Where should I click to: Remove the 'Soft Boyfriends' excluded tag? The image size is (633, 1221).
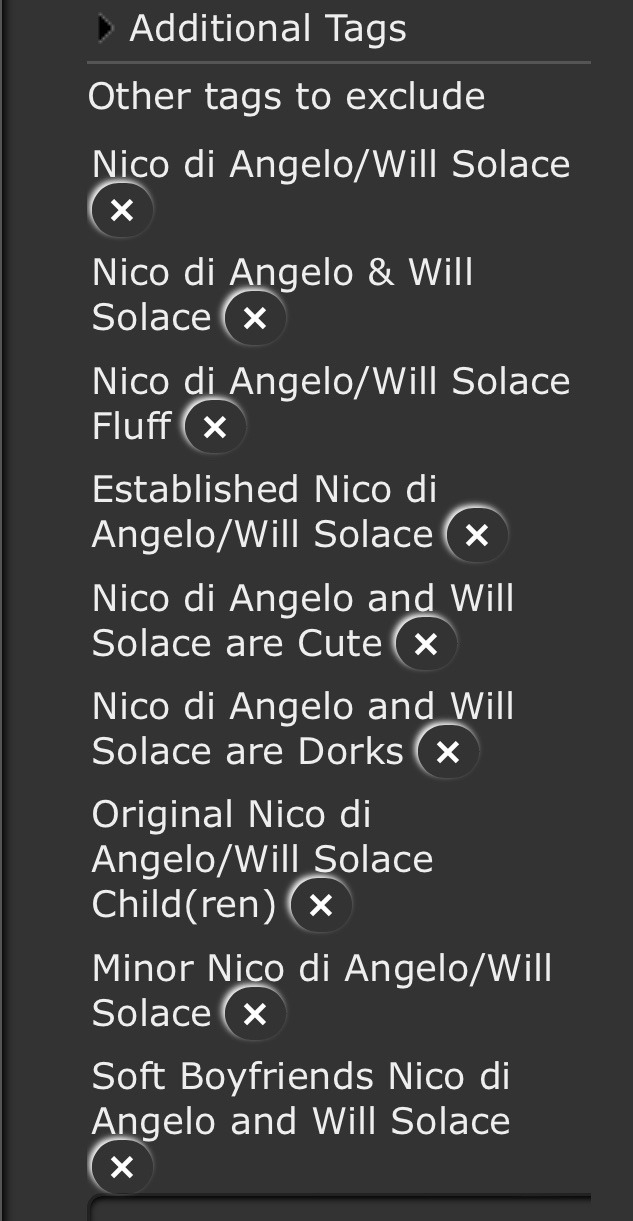(x=122, y=1166)
